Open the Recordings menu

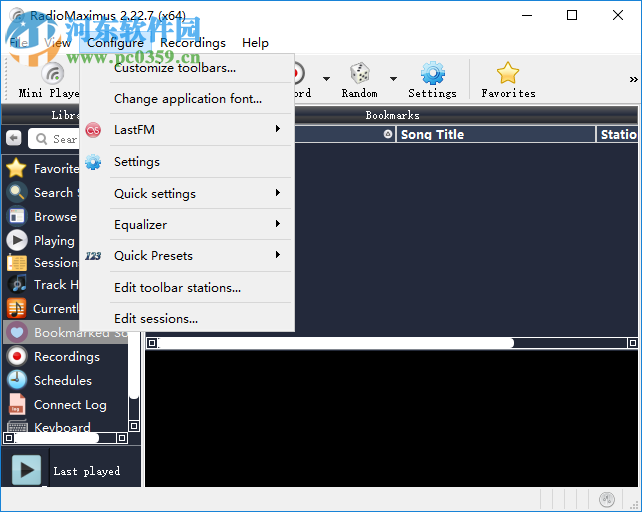coord(193,43)
